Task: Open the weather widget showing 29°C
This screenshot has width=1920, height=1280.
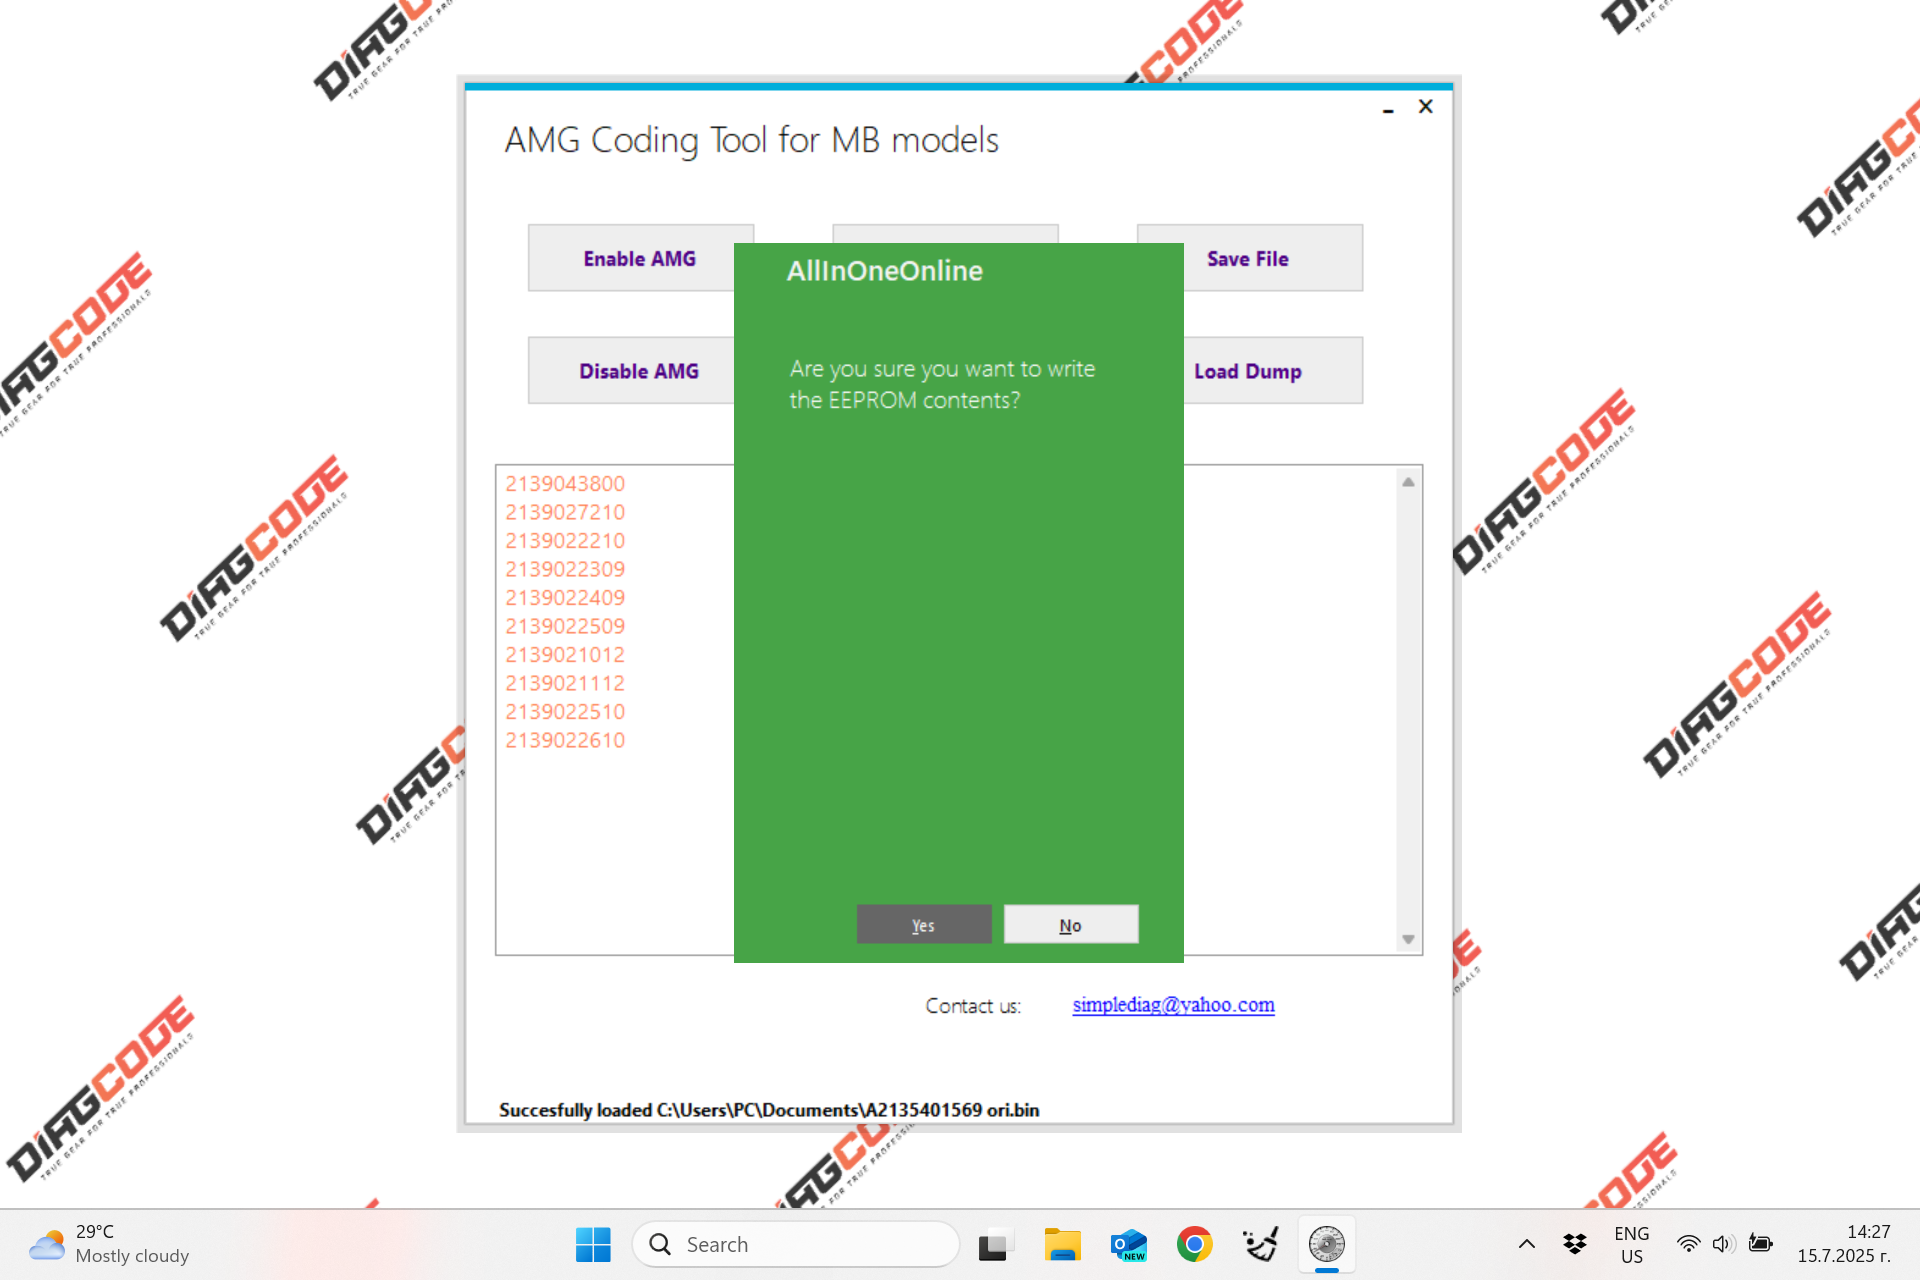Action: pos(110,1244)
